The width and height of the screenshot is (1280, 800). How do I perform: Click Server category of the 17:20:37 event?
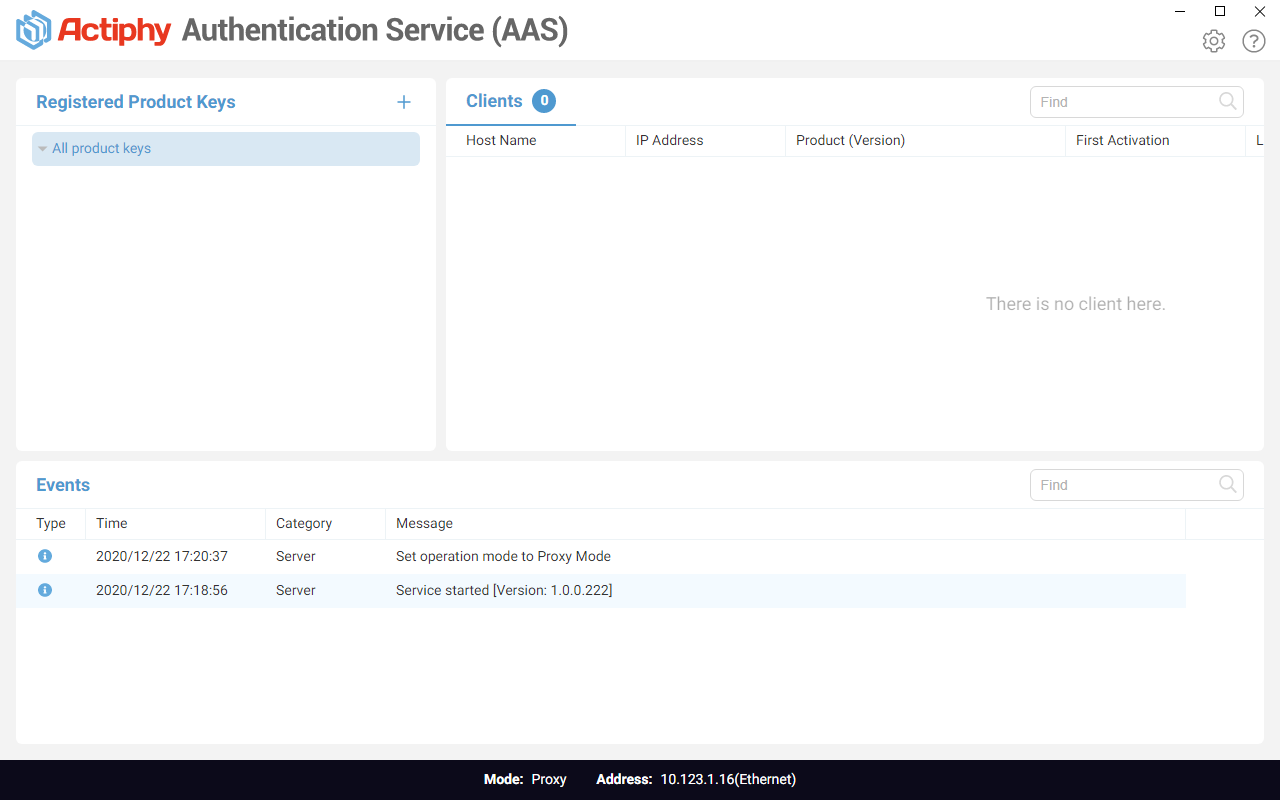coord(296,556)
